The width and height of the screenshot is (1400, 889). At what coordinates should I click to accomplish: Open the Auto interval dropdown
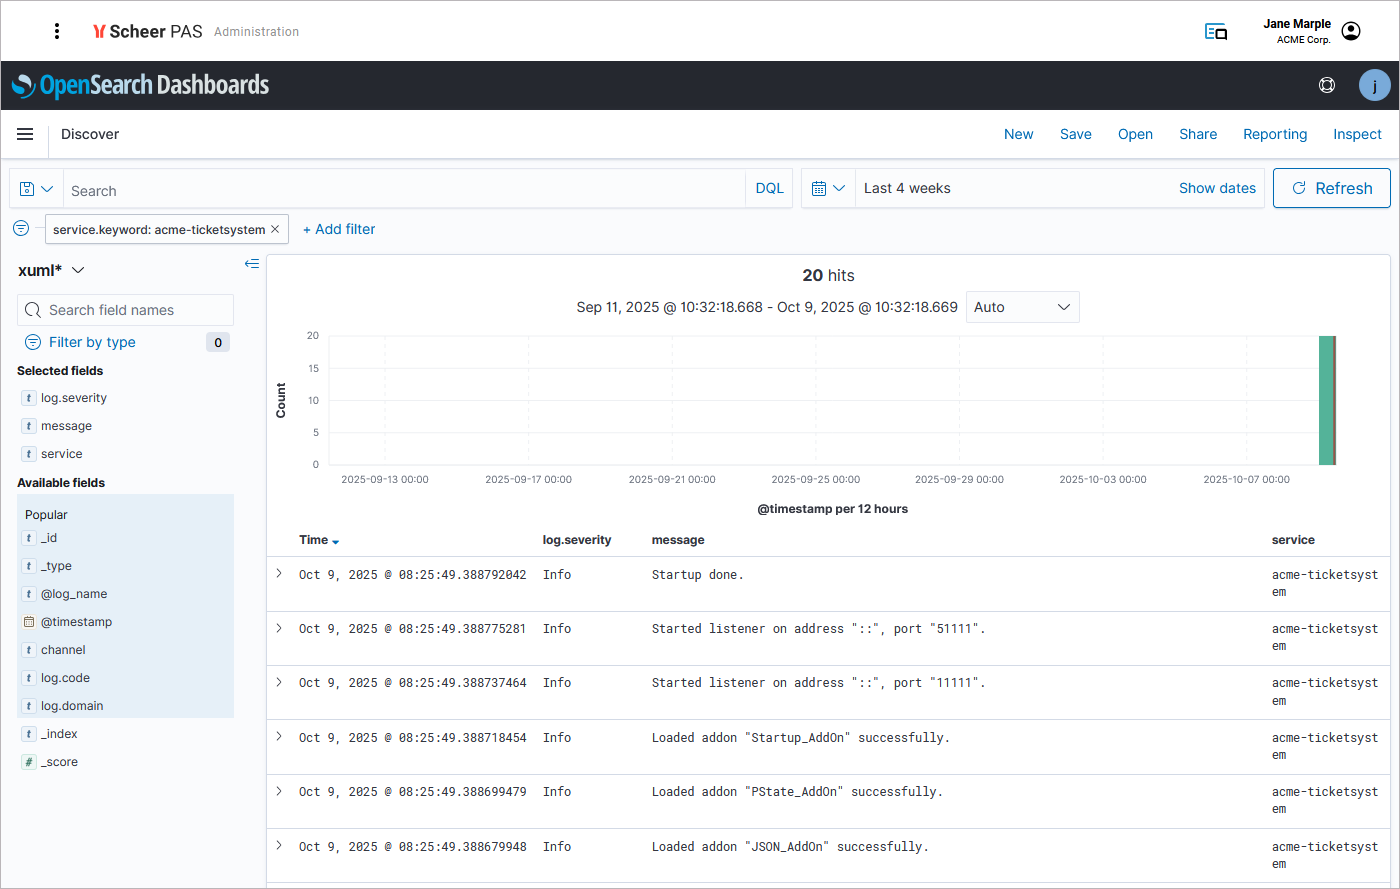[1022, 307]
